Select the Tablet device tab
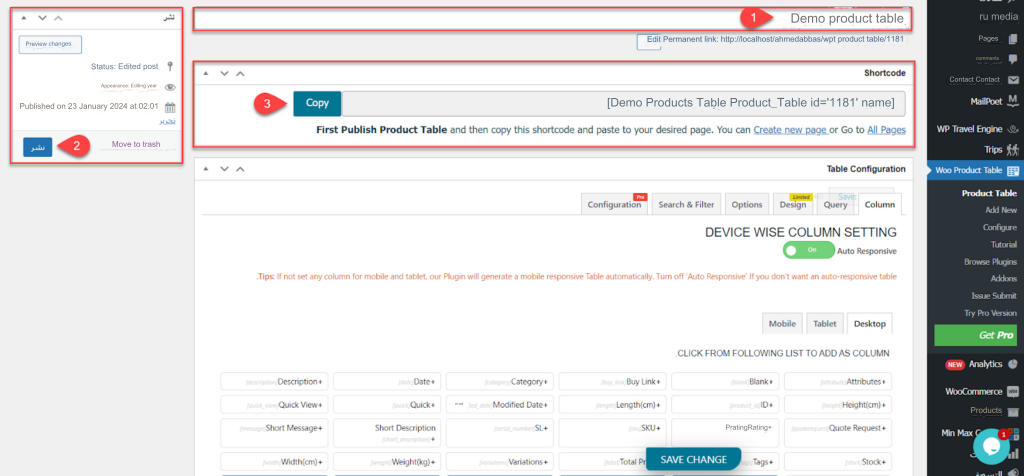1024x476 pixels. point(825,324)
